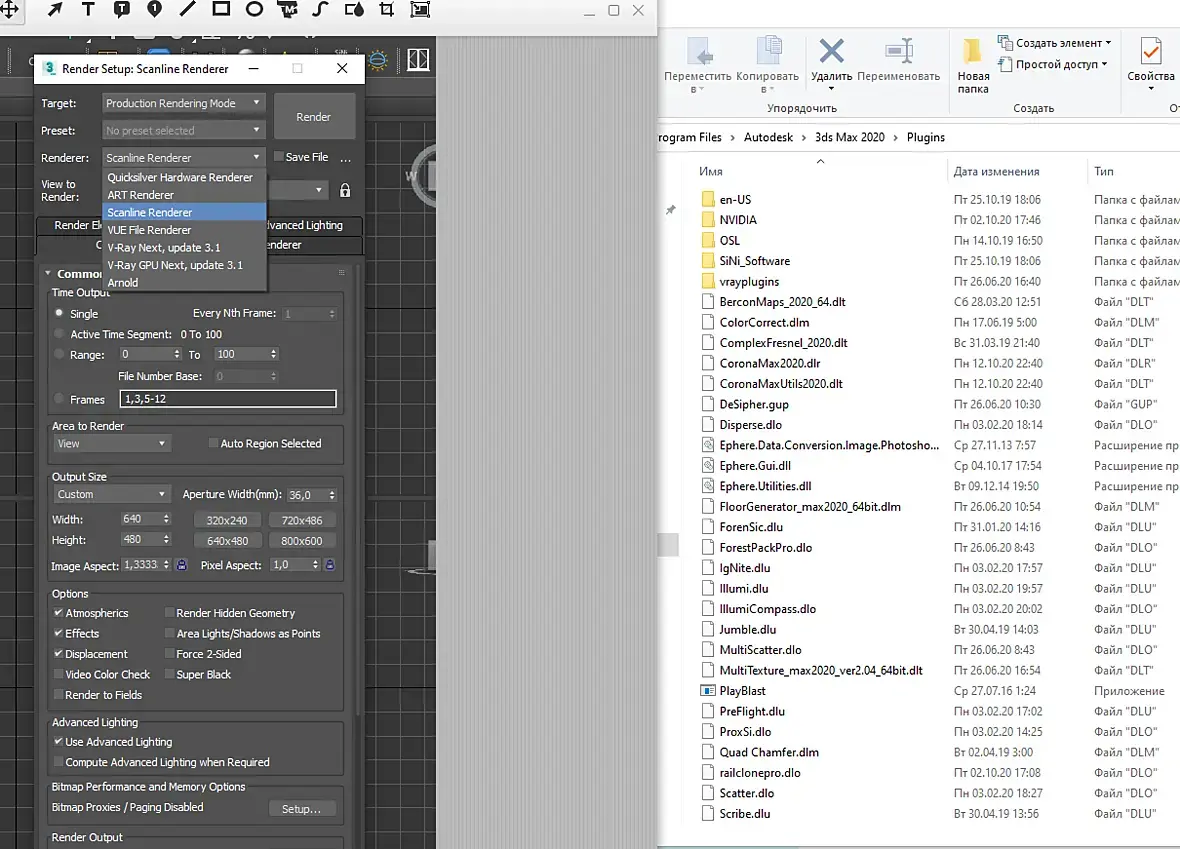Click the Свойства icon in Explorer ribbon

(x=1151, y=51)
